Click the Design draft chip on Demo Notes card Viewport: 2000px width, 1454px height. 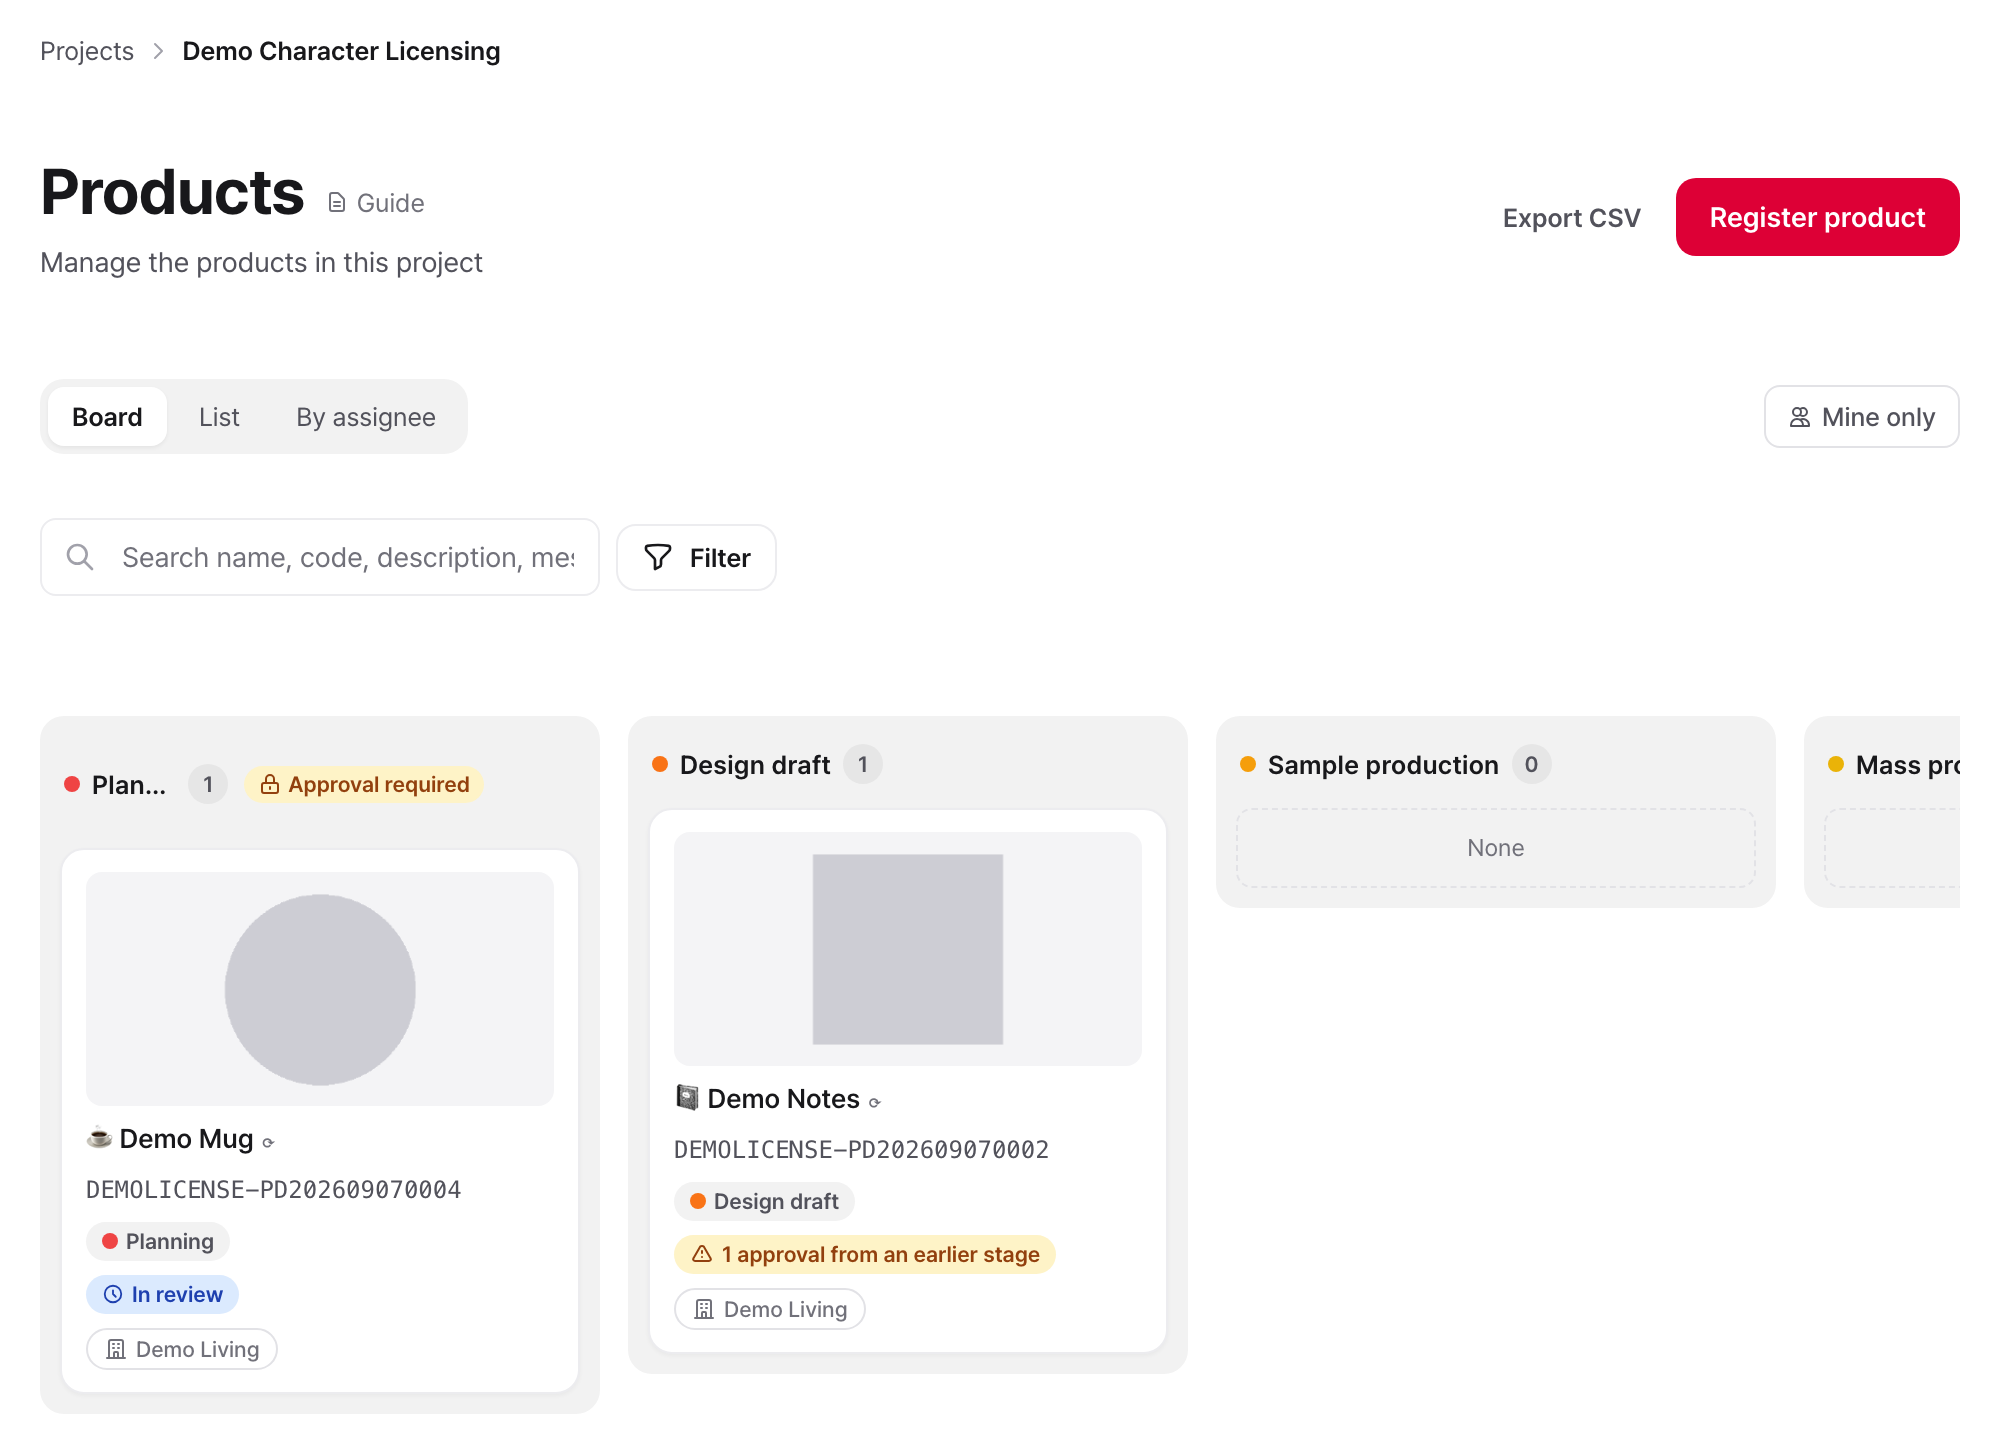click(x=764, y=1201)
